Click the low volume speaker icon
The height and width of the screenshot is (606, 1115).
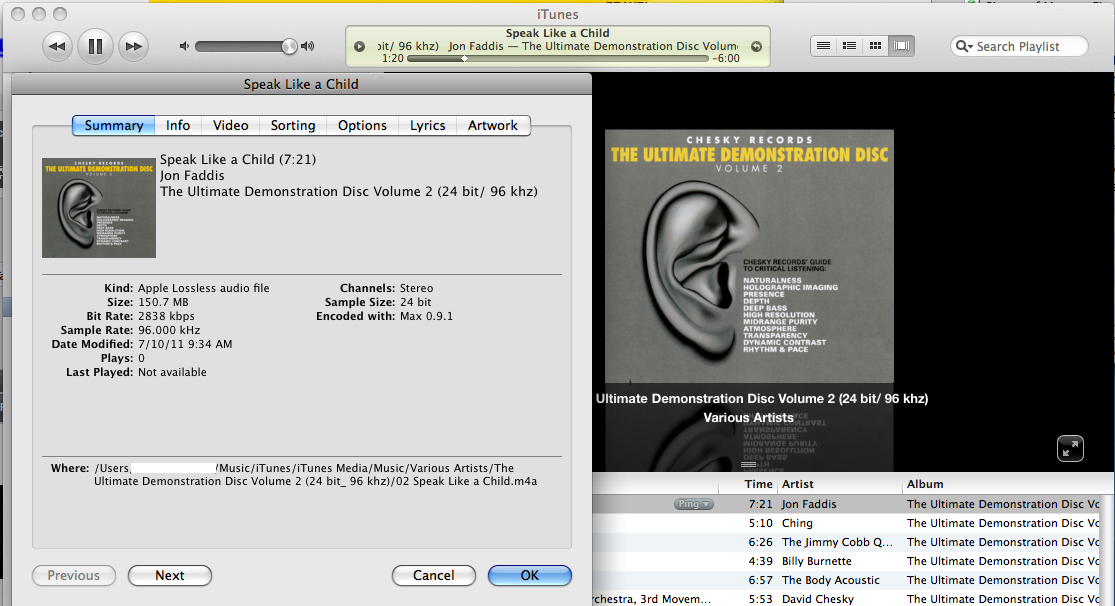[x=184, y=46]
